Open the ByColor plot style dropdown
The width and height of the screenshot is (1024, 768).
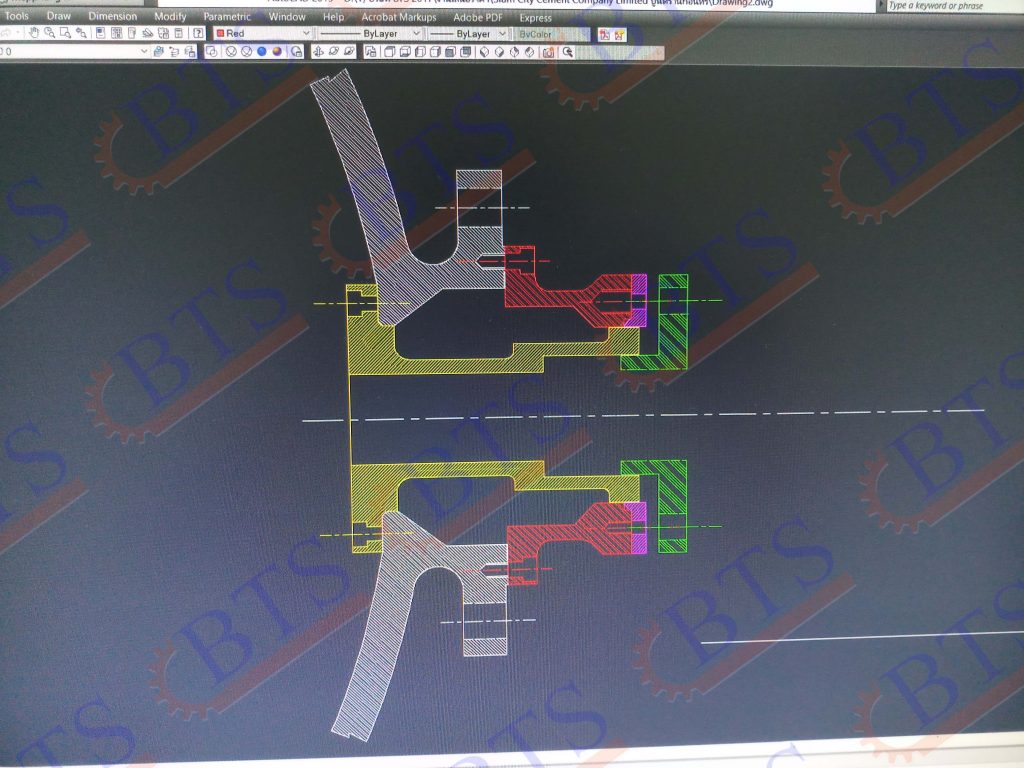coord(552,34)
